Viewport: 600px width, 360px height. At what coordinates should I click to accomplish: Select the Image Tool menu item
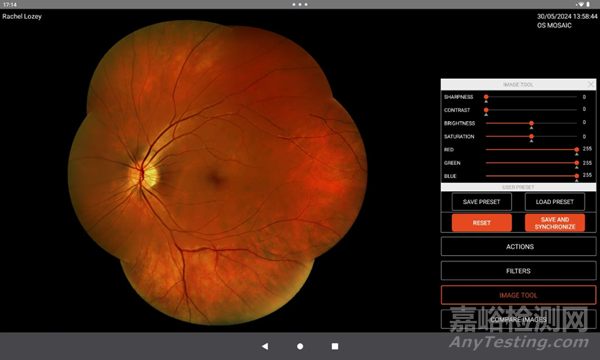[518, 295]
